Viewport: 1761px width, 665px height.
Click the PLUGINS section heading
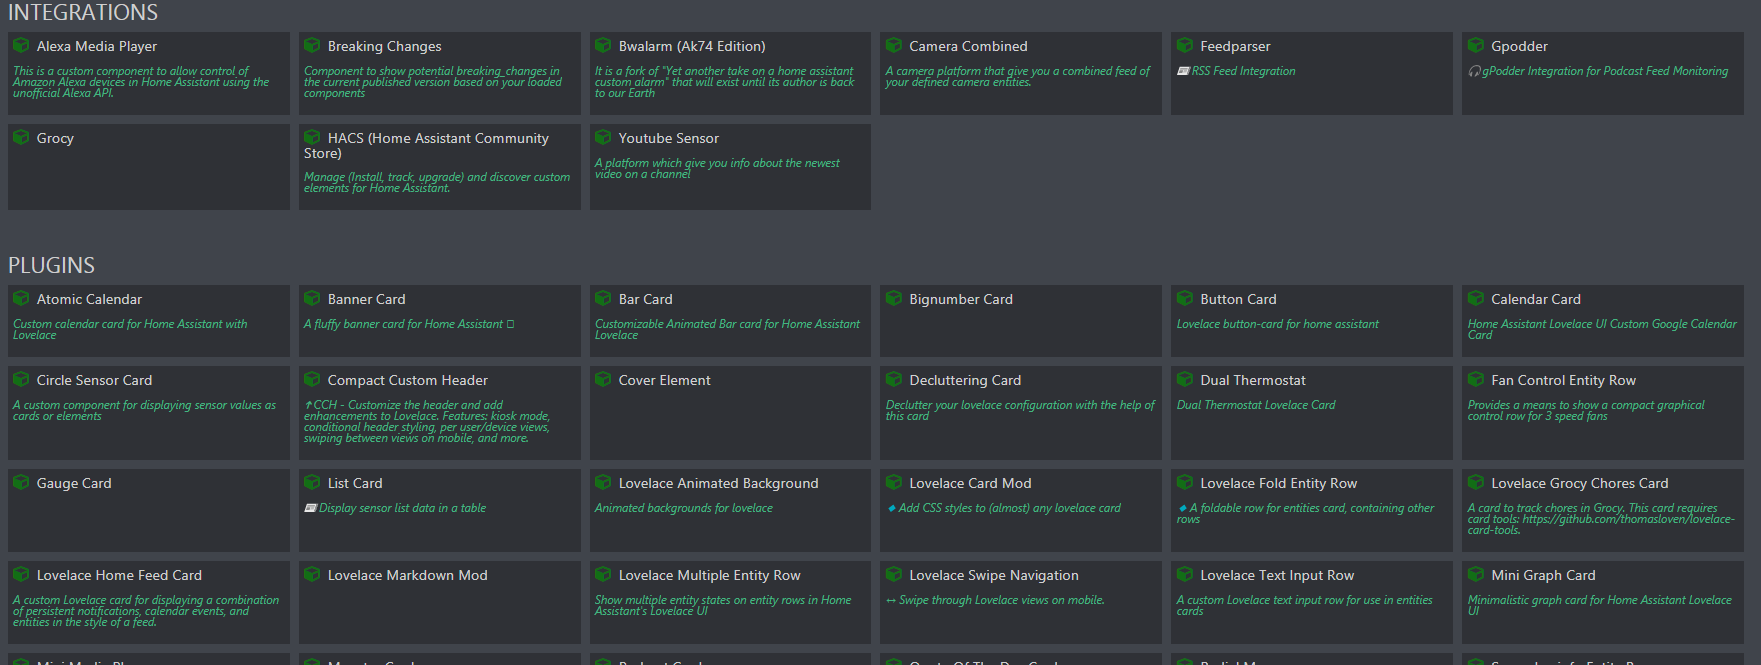(x=52, y=265)
